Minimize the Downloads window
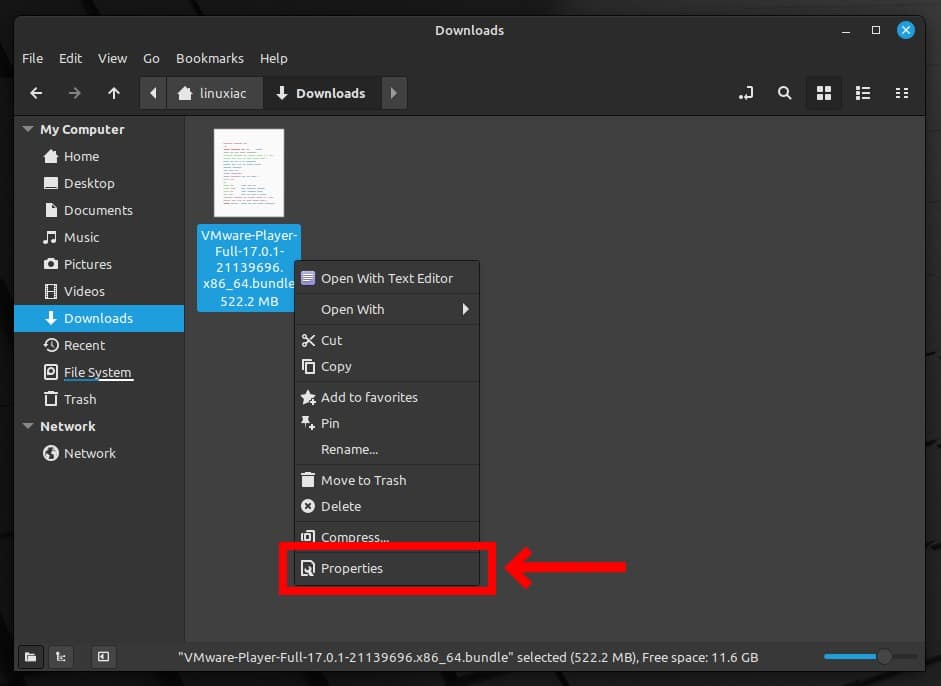This screenshot has width=941, height=686. point(846,30)
